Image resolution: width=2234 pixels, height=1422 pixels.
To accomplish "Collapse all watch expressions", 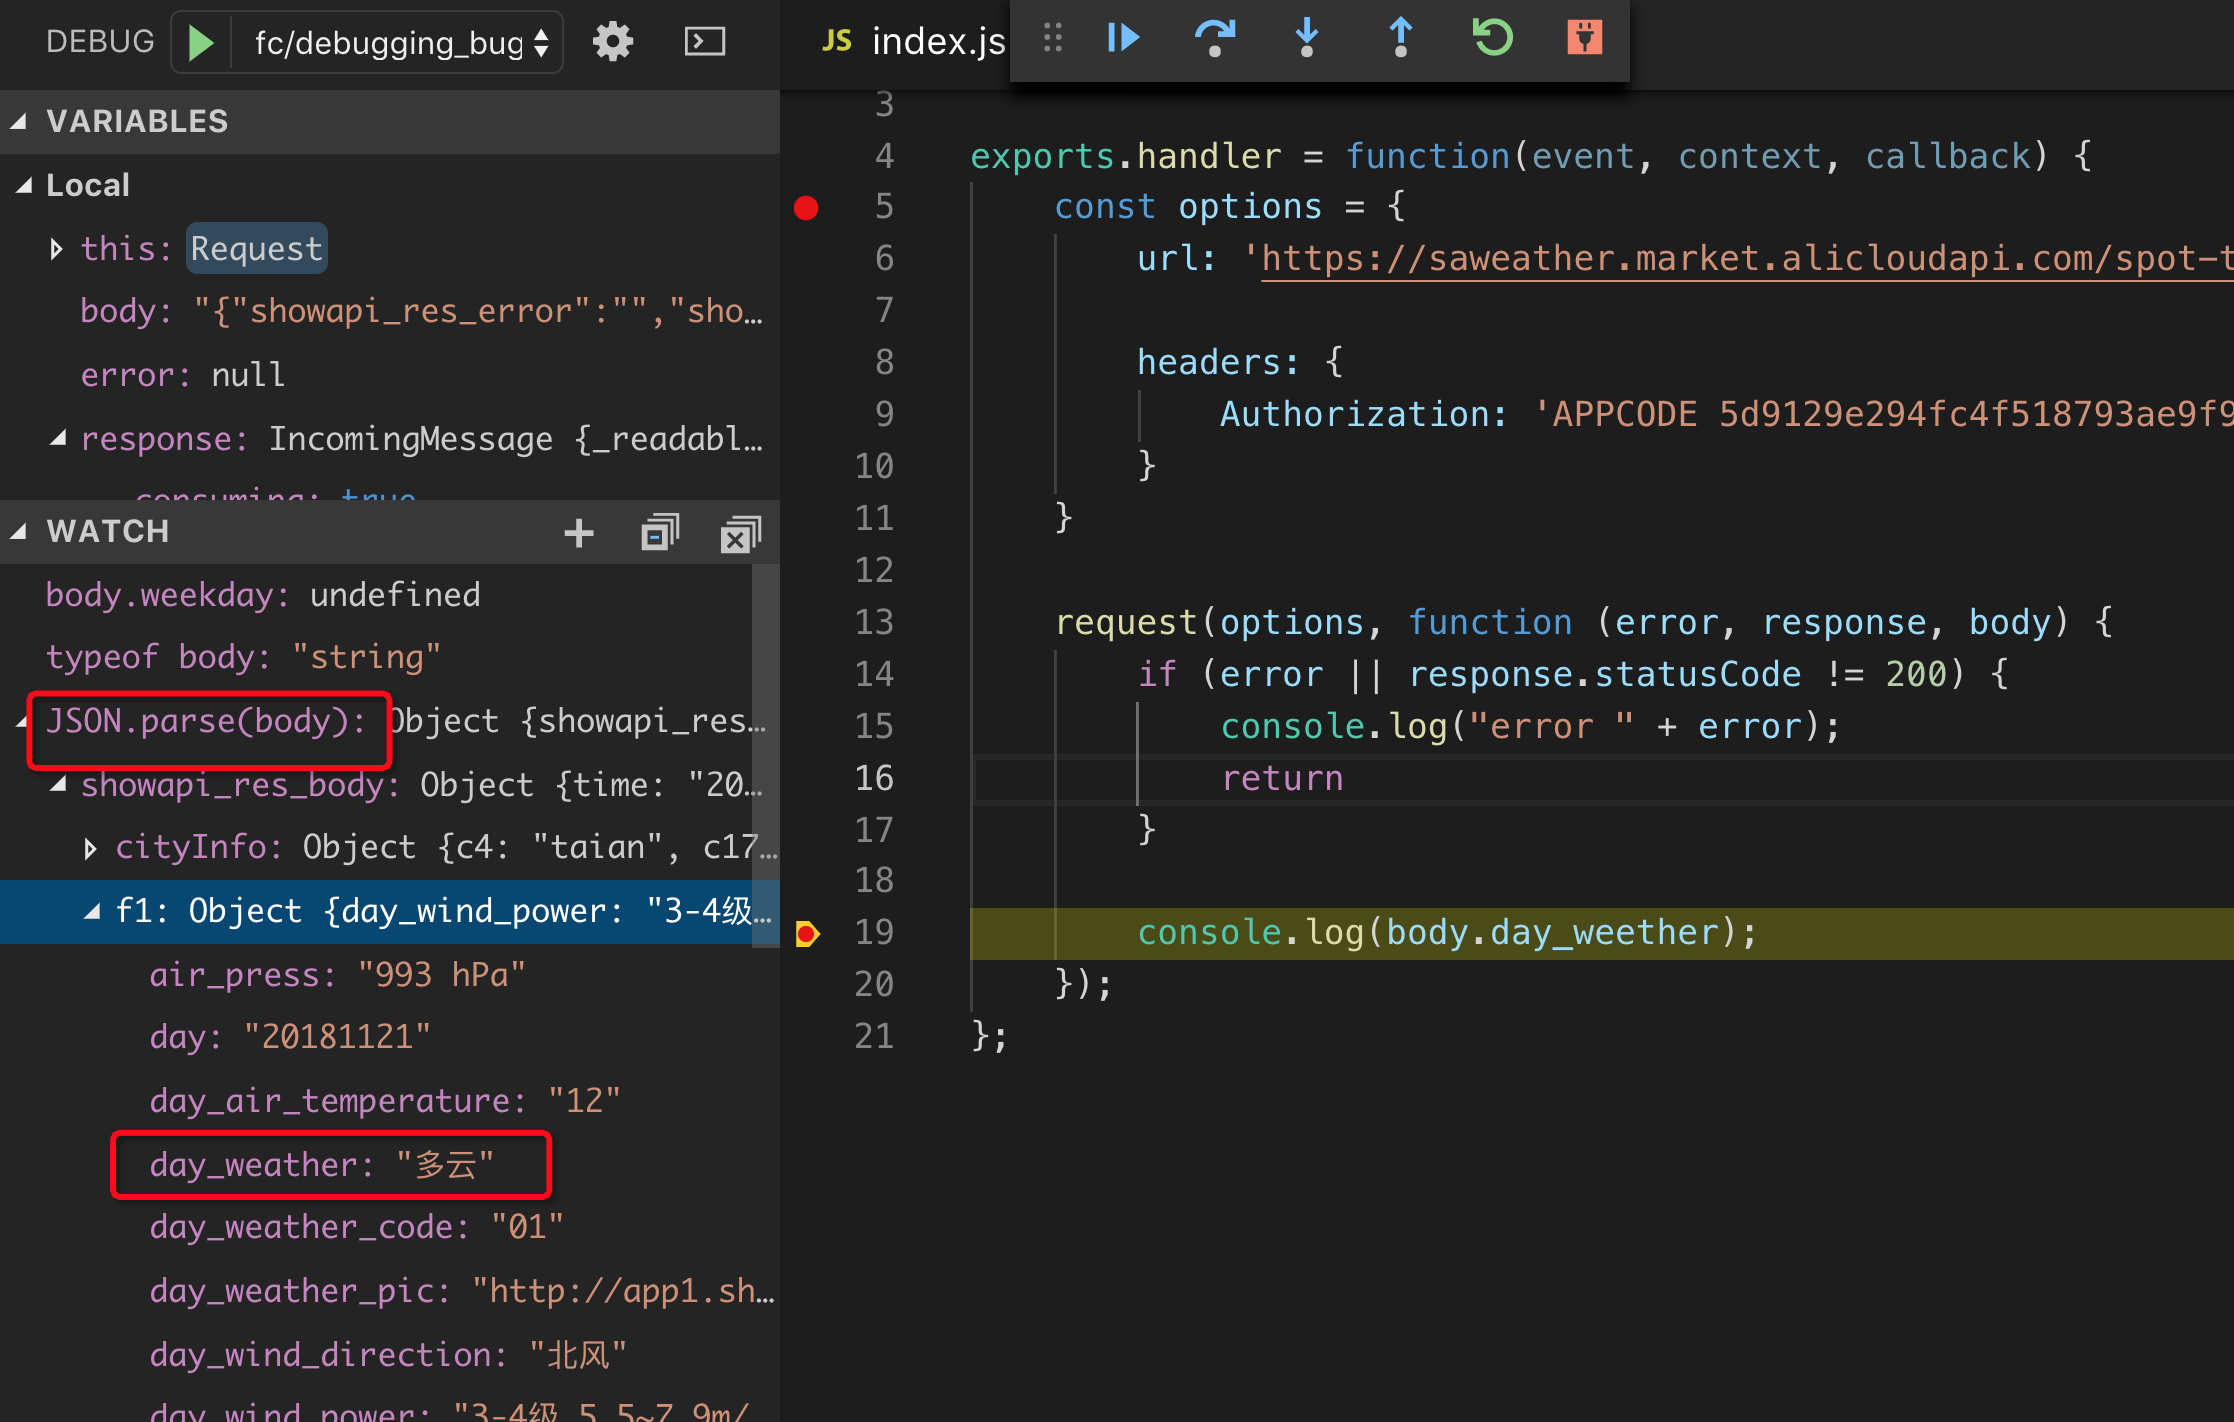I will [x=659, y=533].
